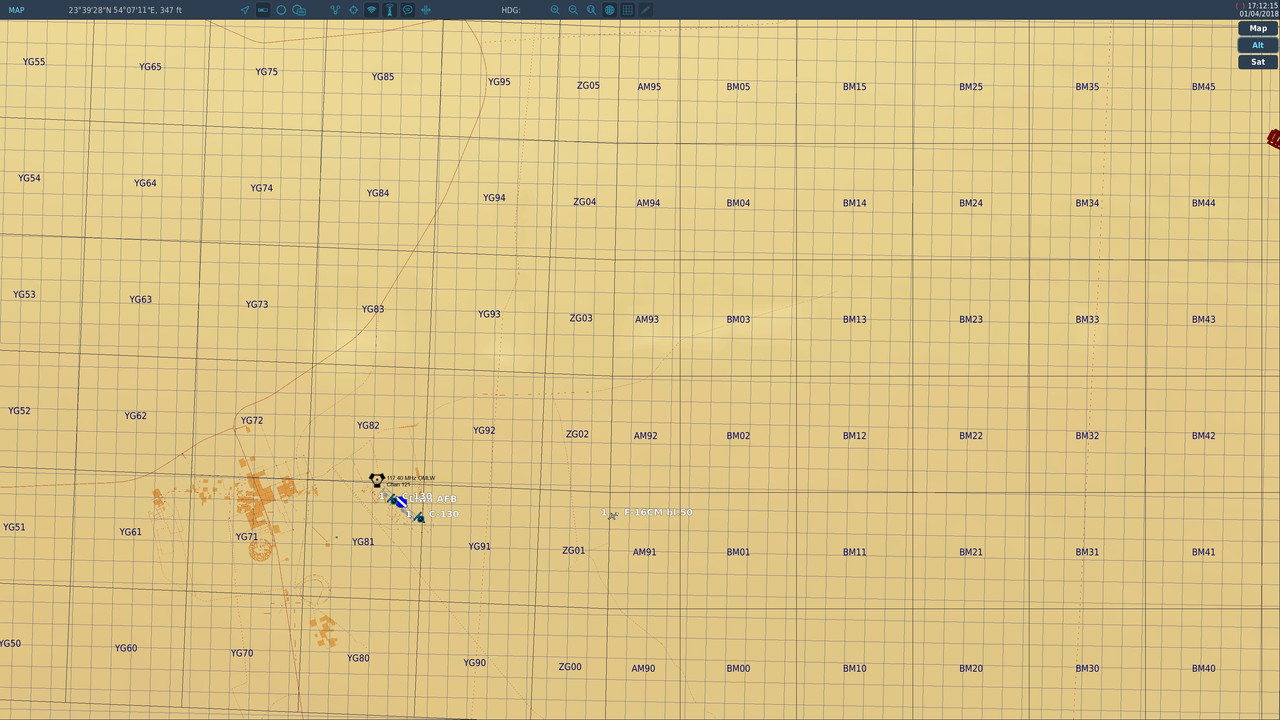Click the 17:12:15 clock display

pyautogui.click(x=1263, y=6)
